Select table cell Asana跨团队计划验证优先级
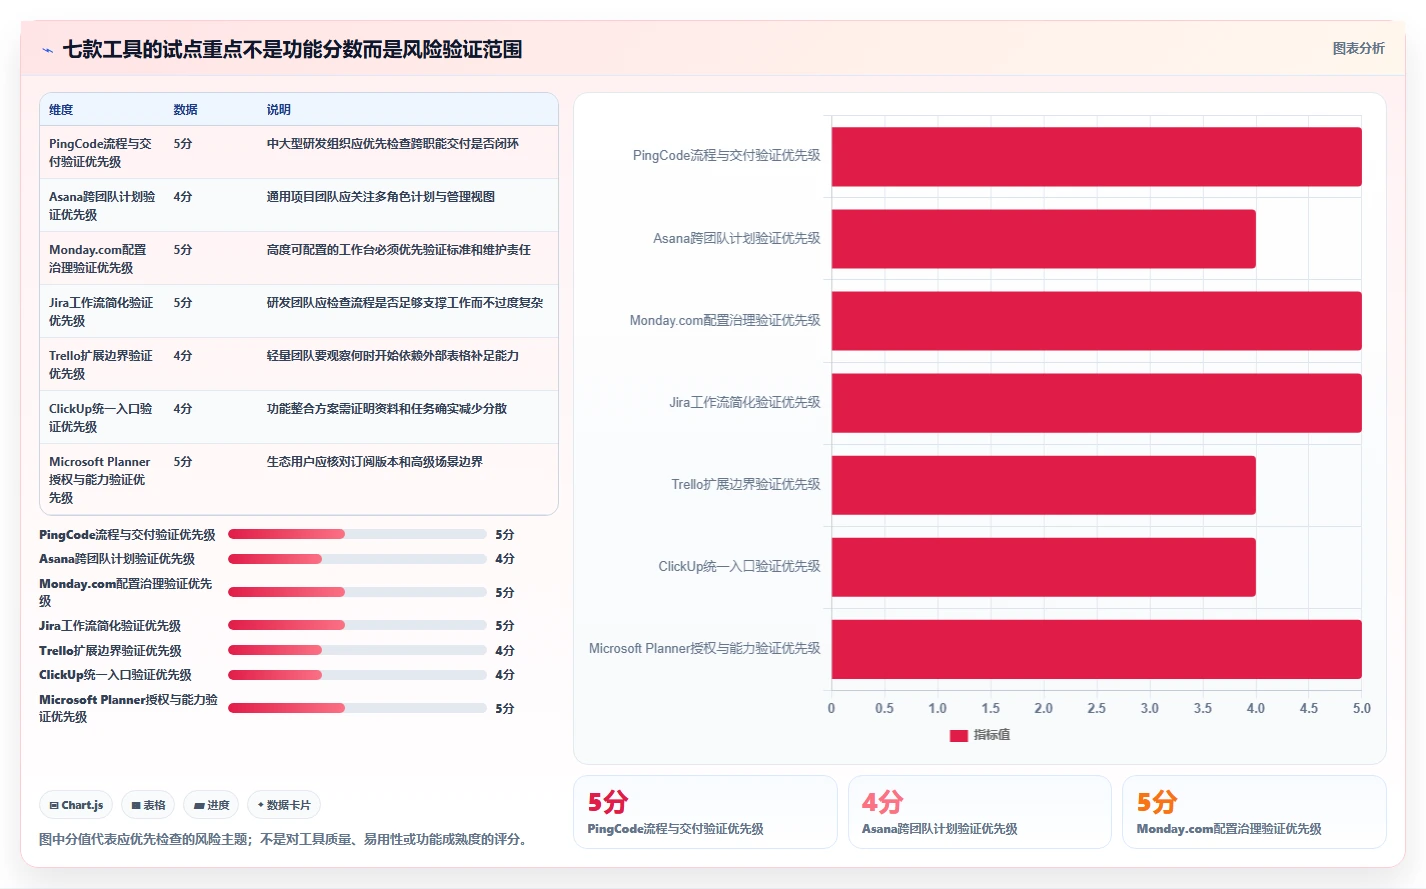 (102, 206)
